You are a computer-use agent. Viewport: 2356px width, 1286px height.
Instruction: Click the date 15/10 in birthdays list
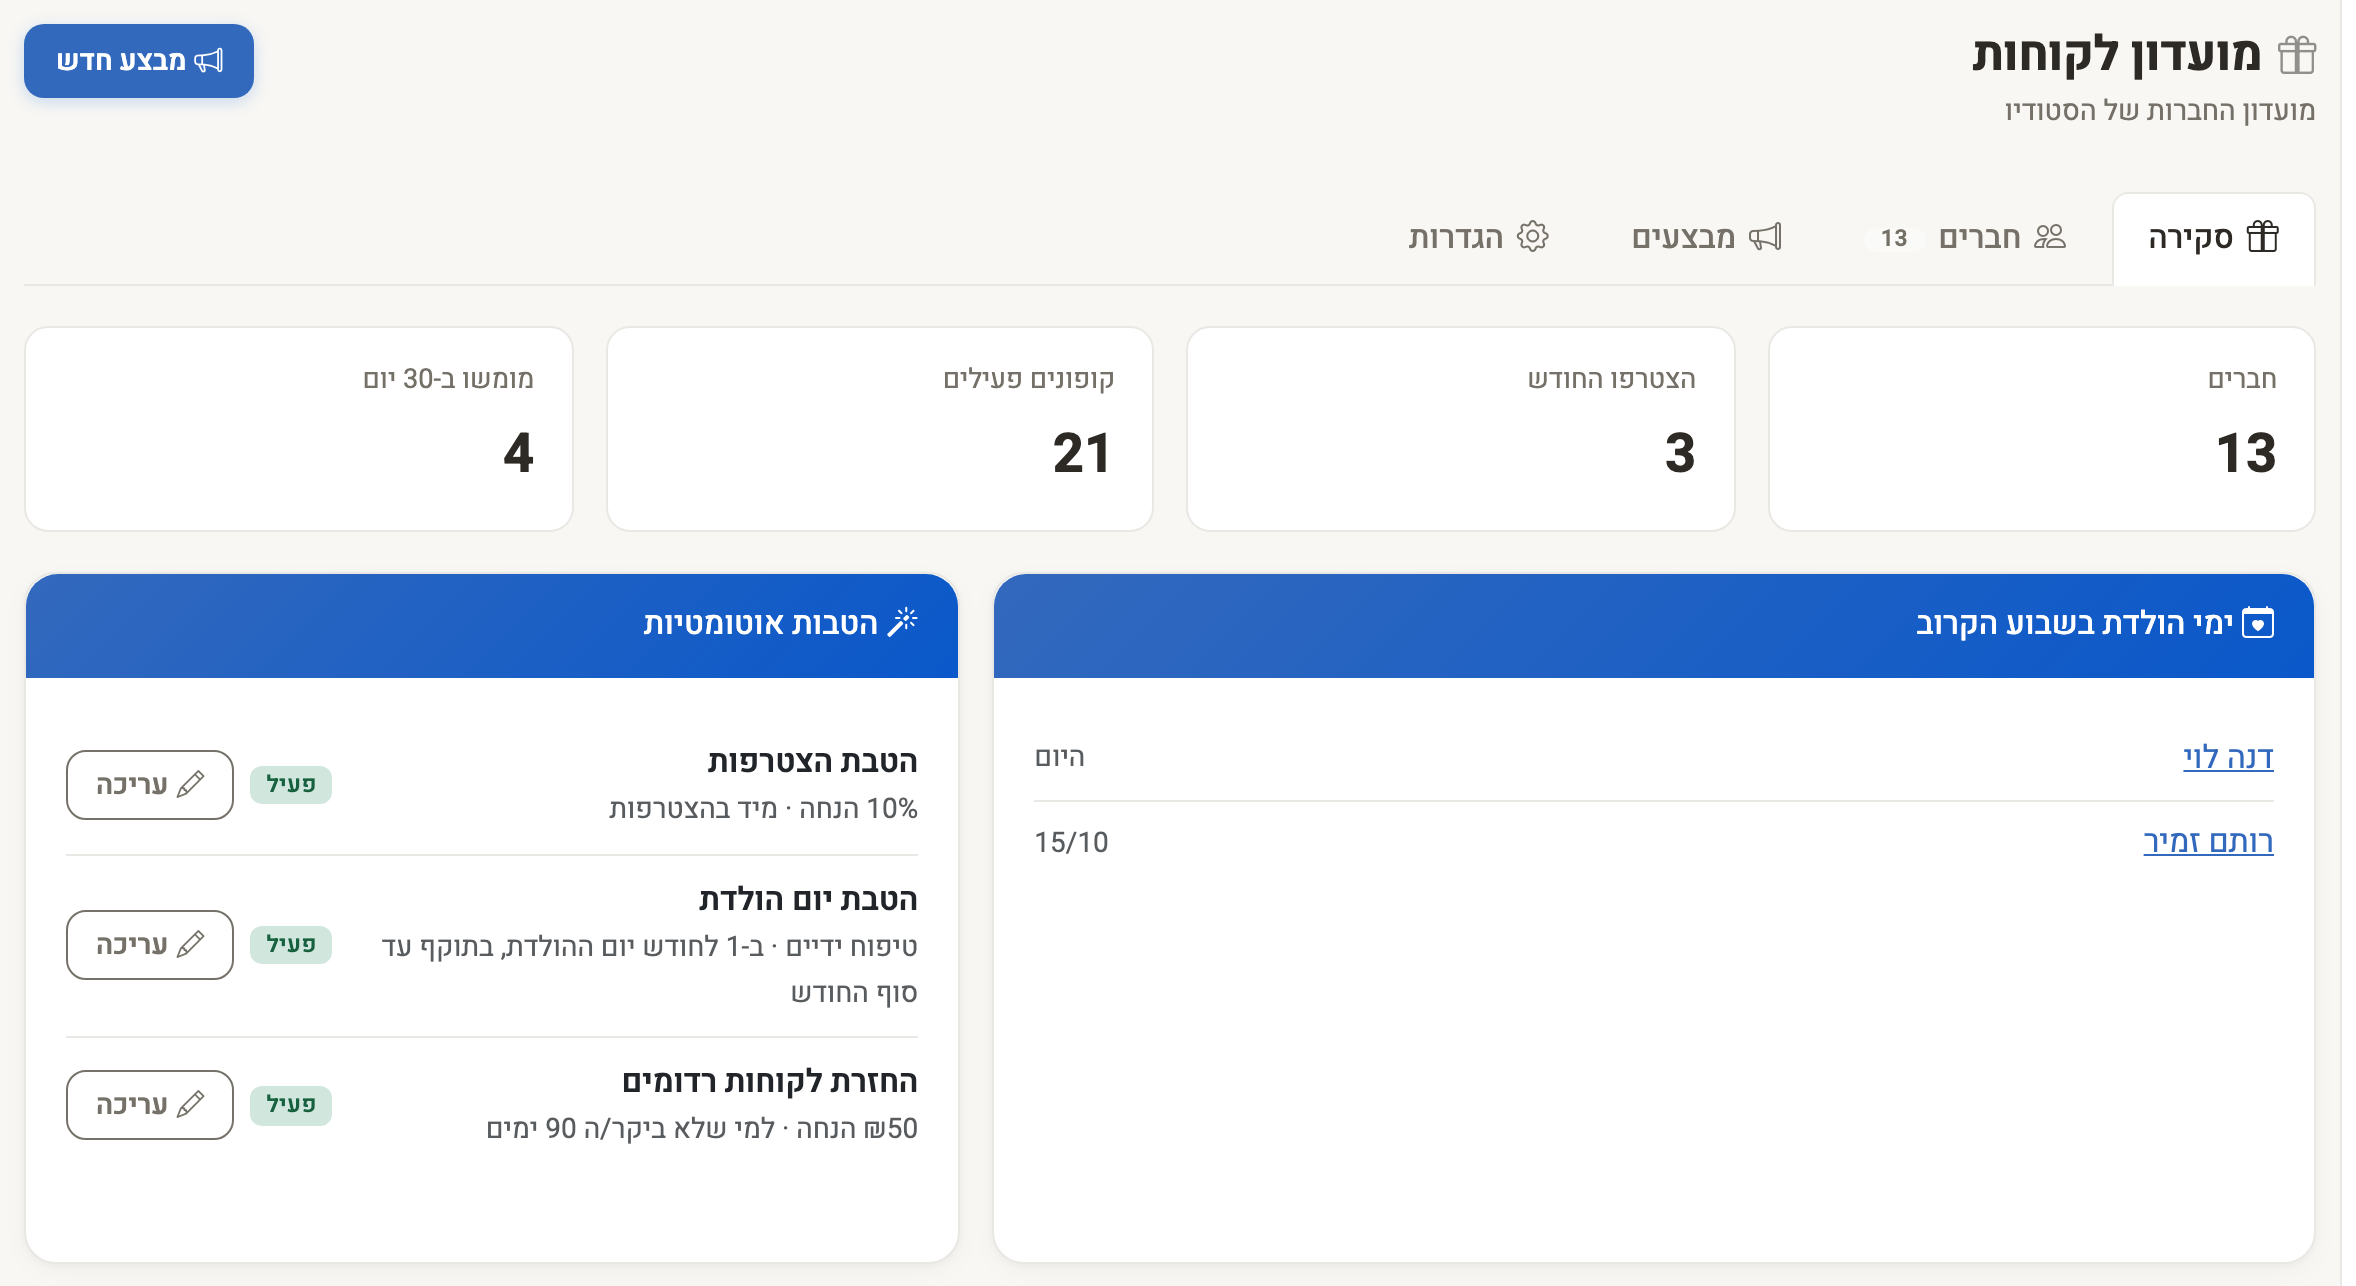coord(1071,843)
